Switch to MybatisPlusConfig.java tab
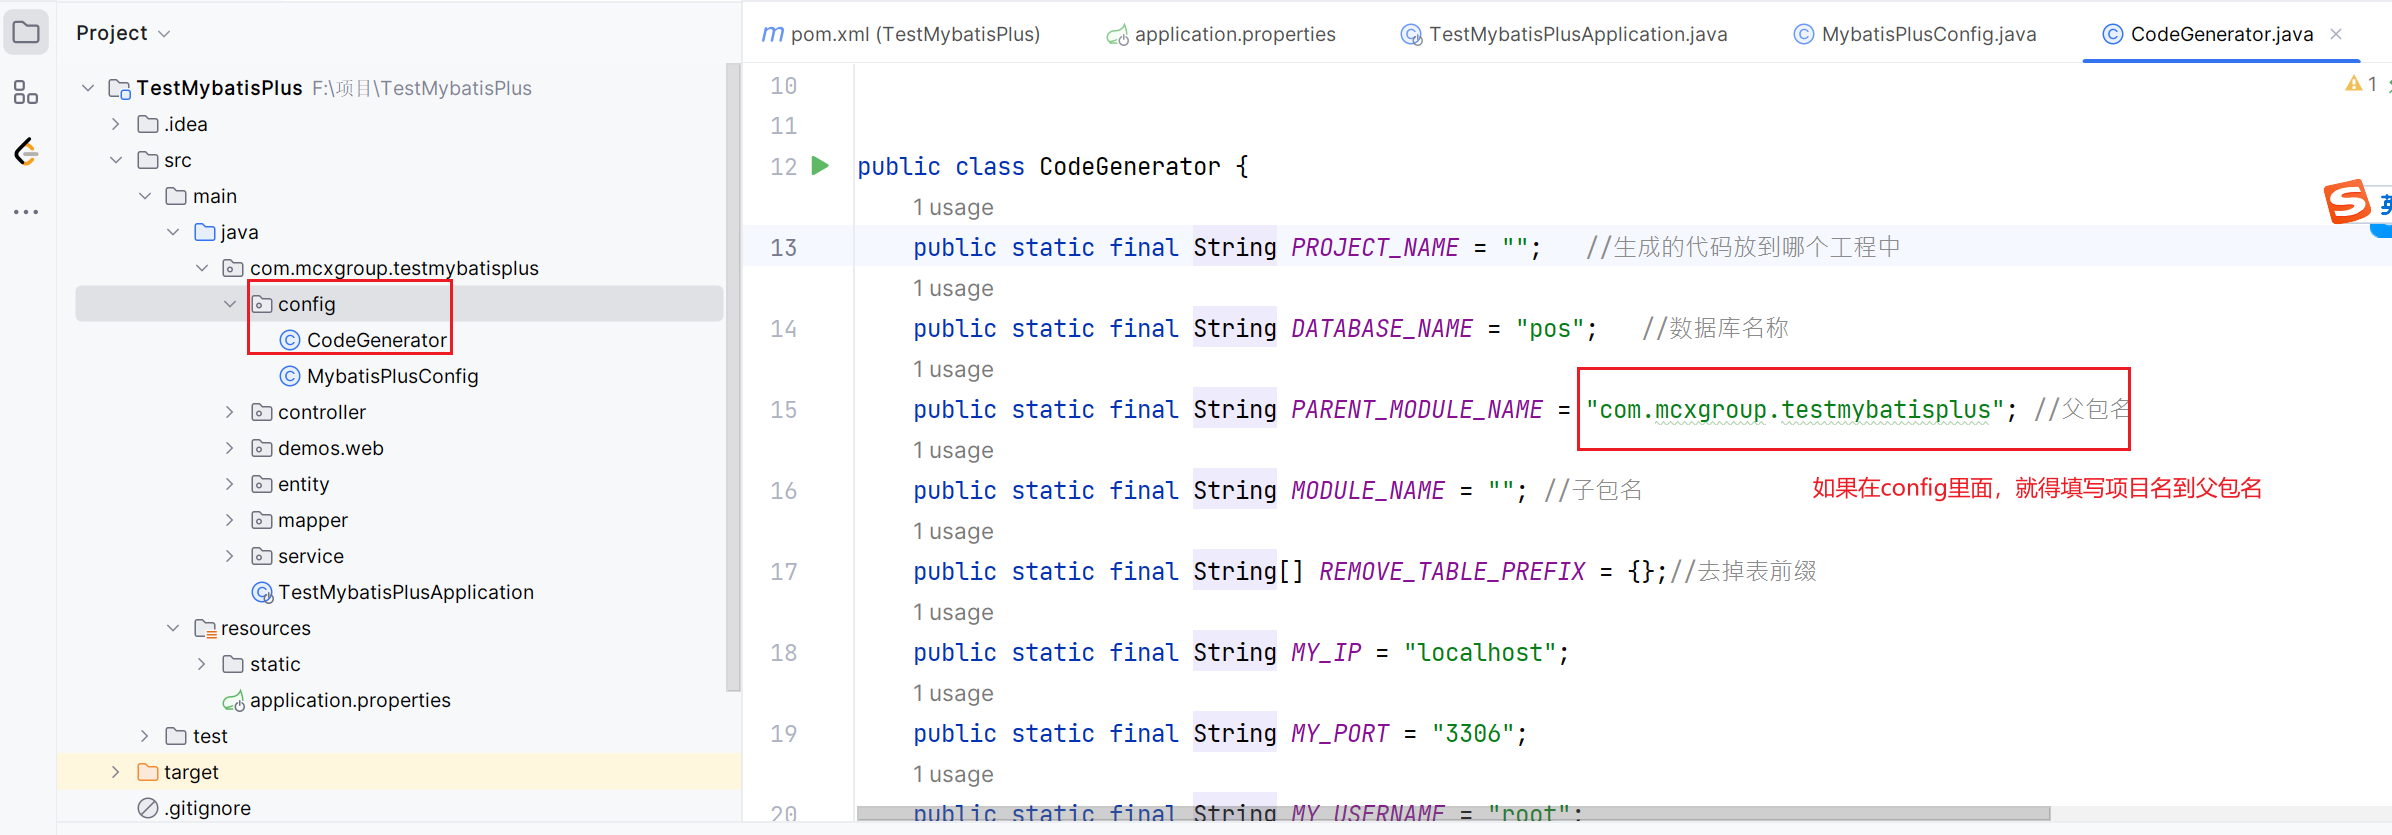Screen dimensions: 2392x835 point(1915,34)
